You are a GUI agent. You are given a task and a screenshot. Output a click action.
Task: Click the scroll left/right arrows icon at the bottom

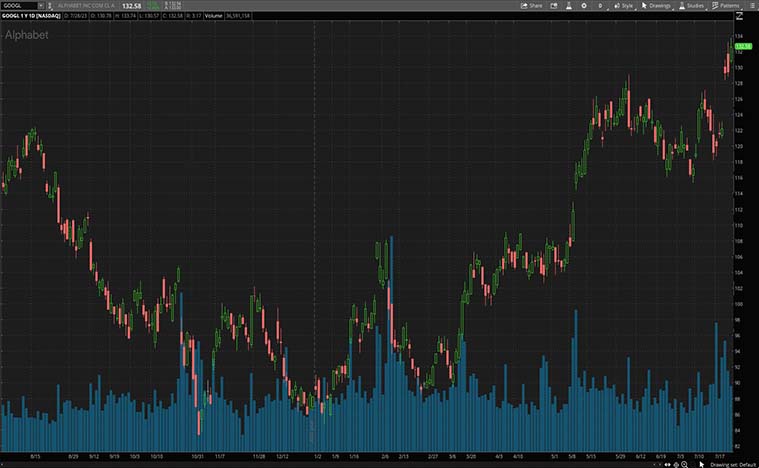668,465
